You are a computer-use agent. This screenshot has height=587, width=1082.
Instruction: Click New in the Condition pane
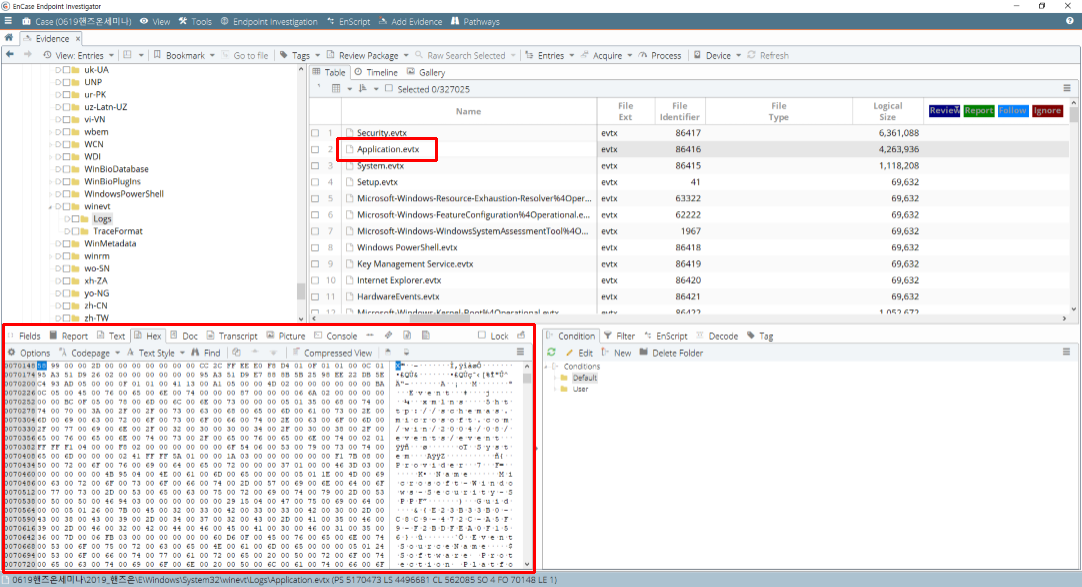click(616, 352)
